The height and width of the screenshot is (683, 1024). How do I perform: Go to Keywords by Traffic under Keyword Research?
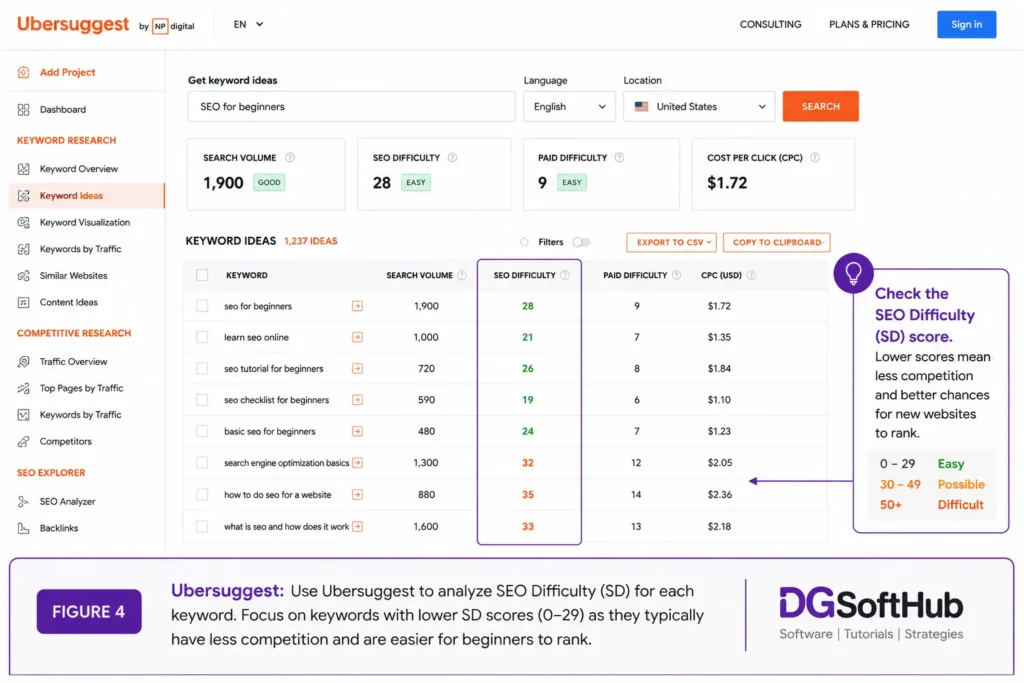pos(80,249)
